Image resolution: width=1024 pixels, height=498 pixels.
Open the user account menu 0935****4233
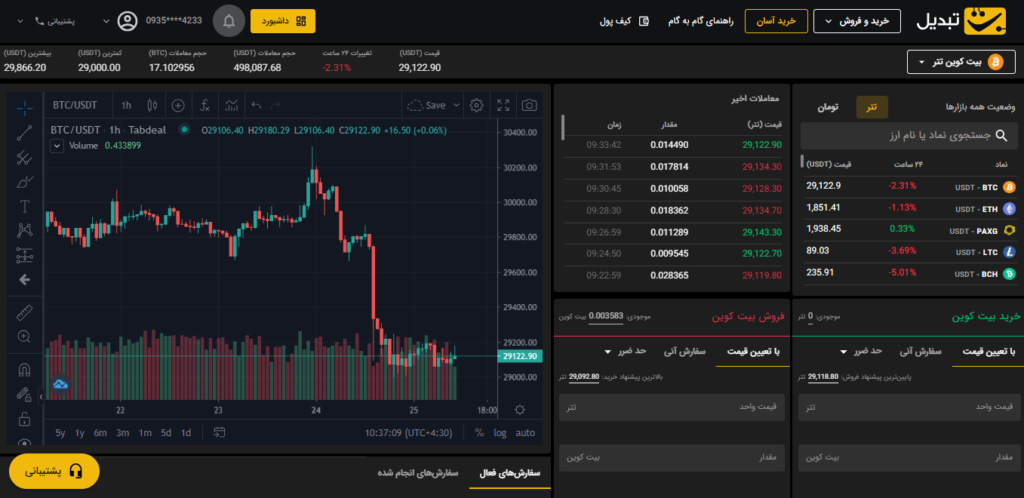click(x=153, y=21)
